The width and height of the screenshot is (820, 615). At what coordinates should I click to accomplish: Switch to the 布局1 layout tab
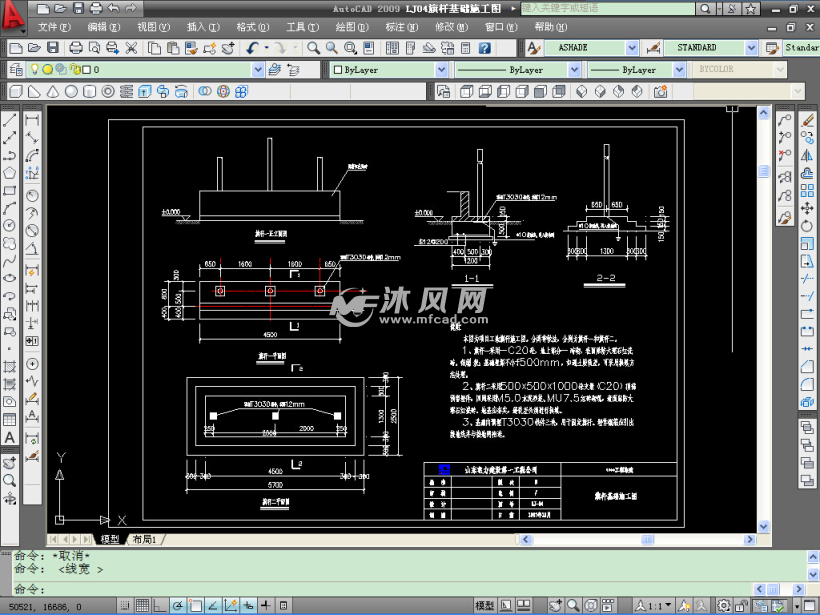(144, 539)
